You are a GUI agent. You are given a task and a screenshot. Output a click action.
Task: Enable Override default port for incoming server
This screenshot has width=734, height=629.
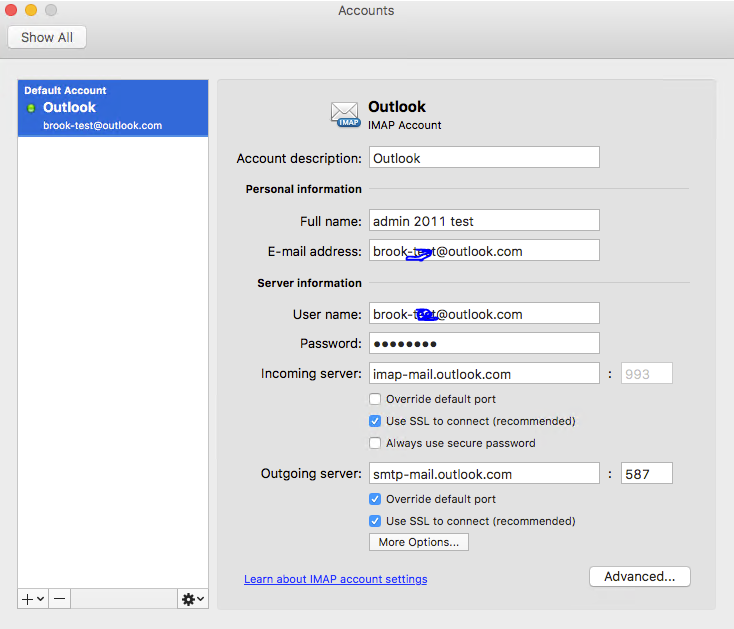375,399
